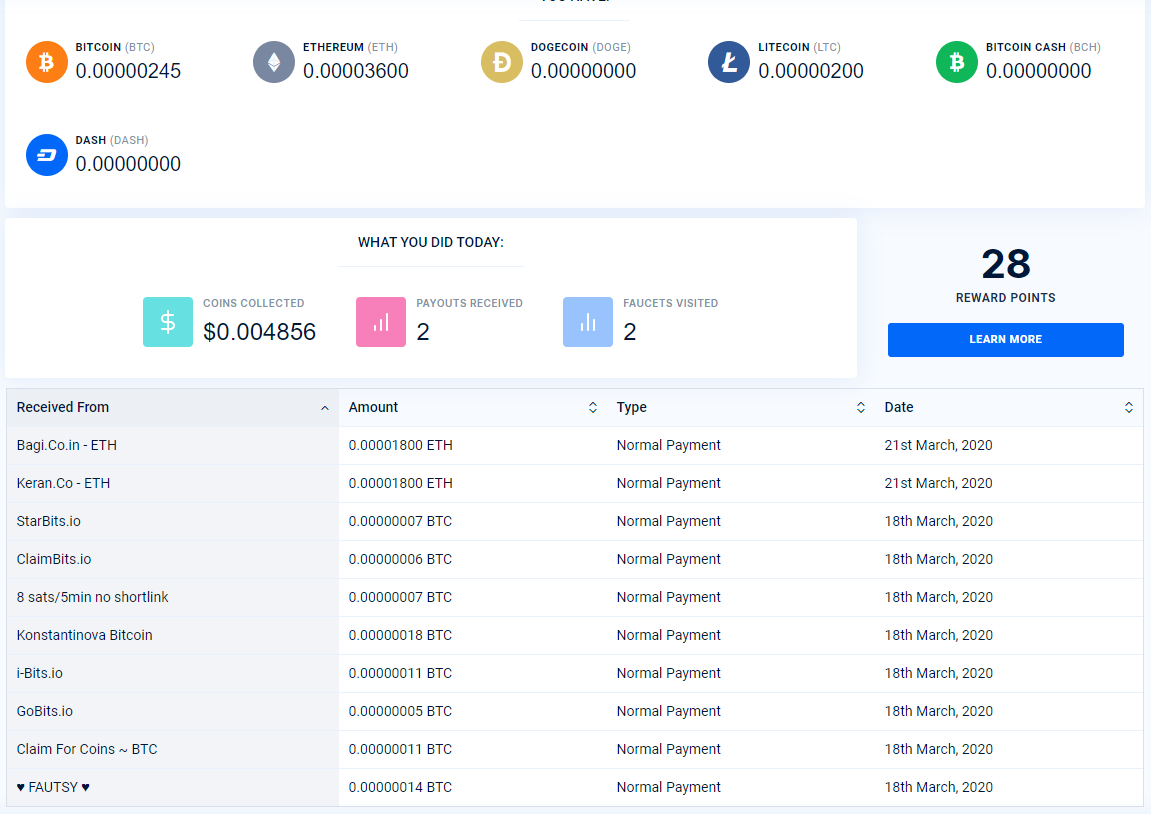Click the pink Payouts Received chart icon
The height and width of the screenshot is (814, 1151).
click(381, 322)
